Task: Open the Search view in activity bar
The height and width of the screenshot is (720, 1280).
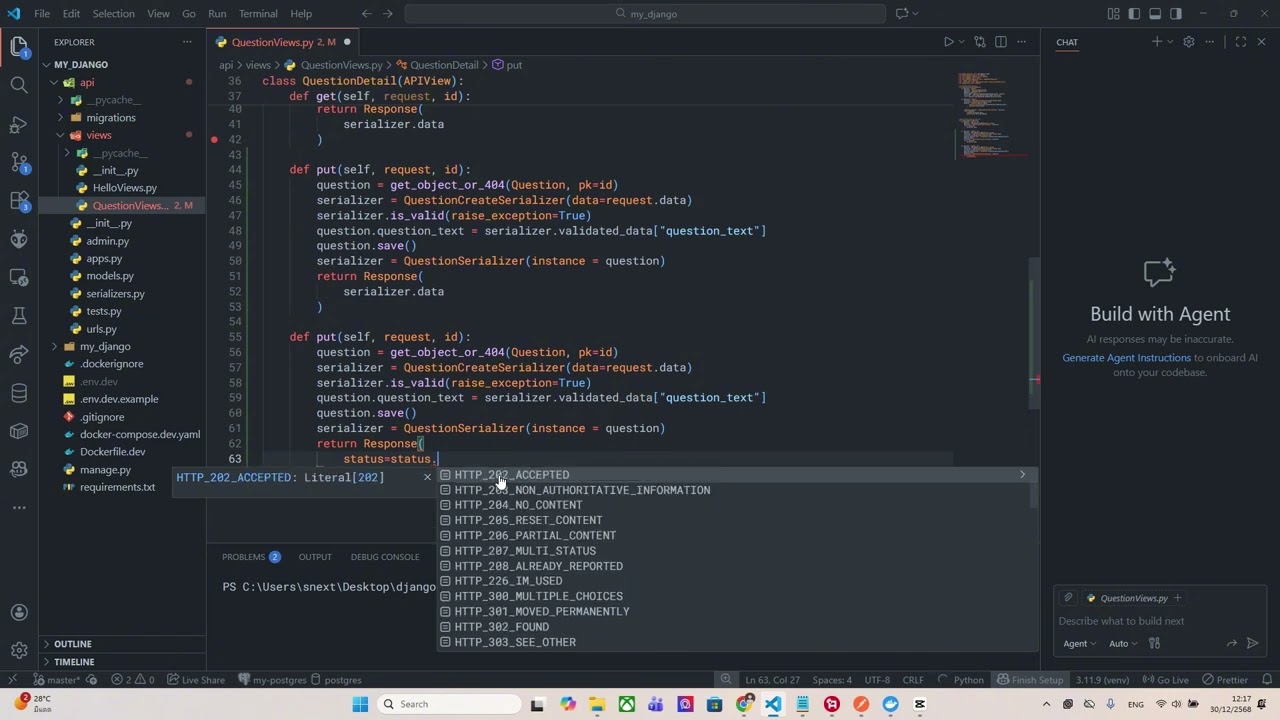Action: [19, 85]
